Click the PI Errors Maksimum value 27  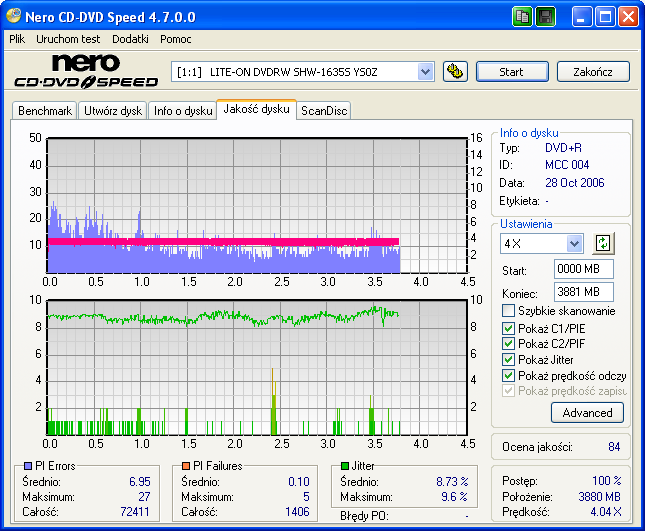(x=144, y=496)
